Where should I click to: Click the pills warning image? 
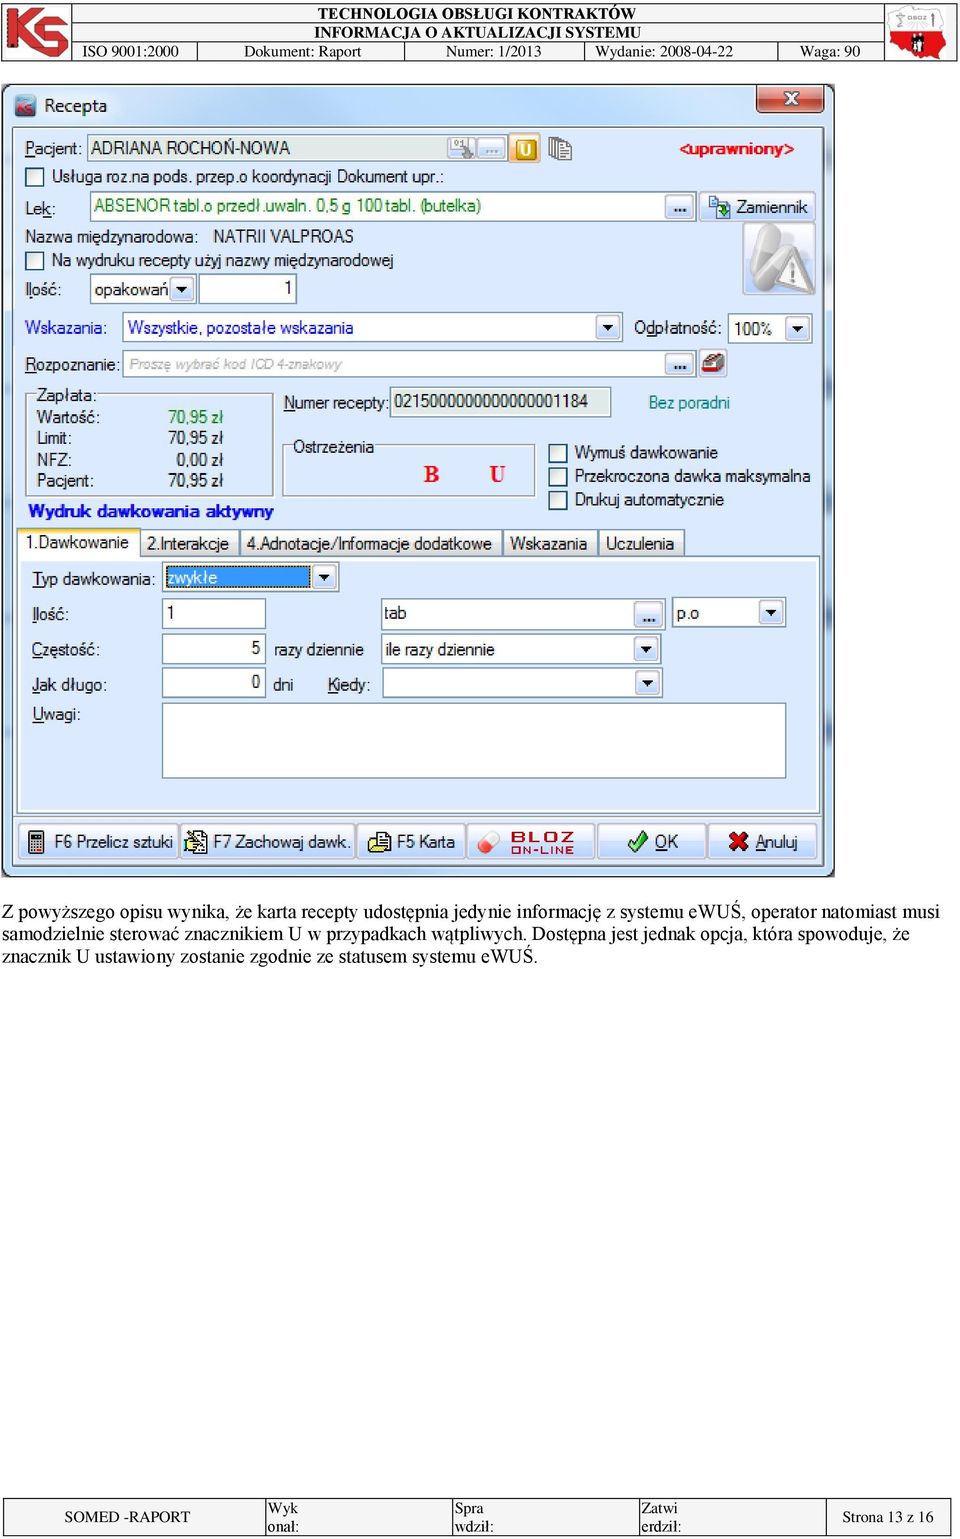click(x=779, y=259)
